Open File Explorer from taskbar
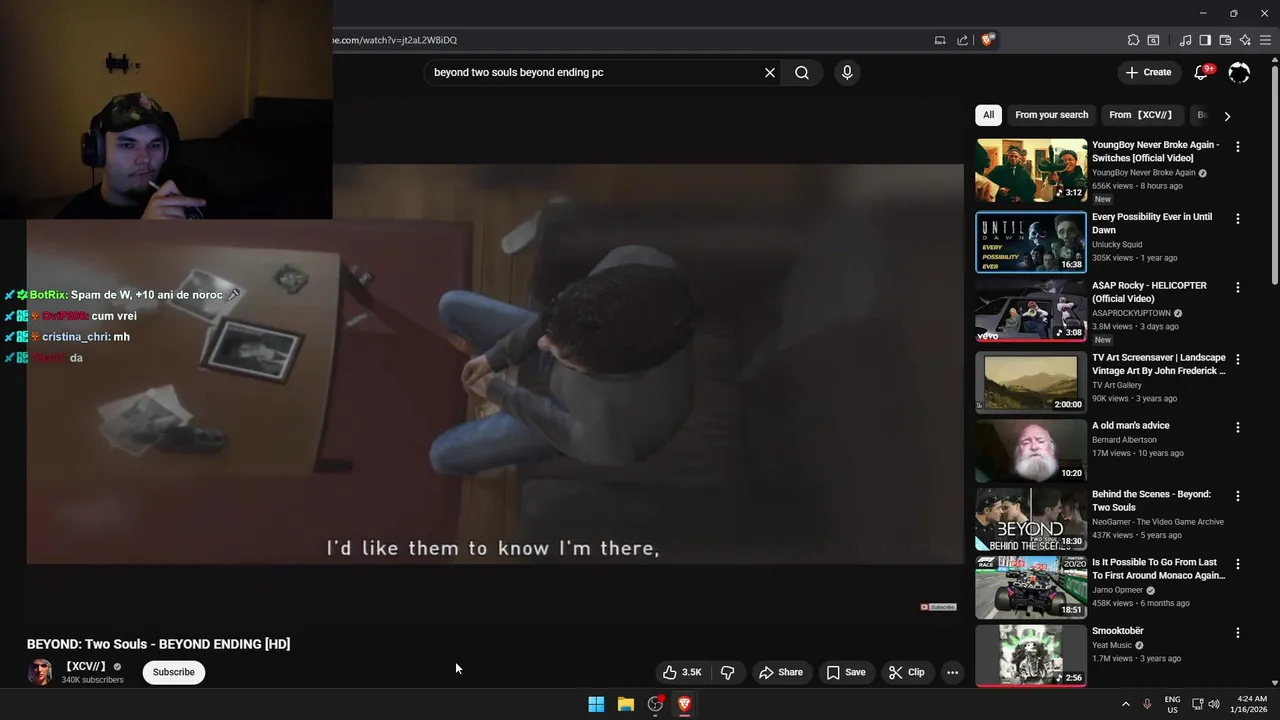1280x720 pixels. (625, 704)
